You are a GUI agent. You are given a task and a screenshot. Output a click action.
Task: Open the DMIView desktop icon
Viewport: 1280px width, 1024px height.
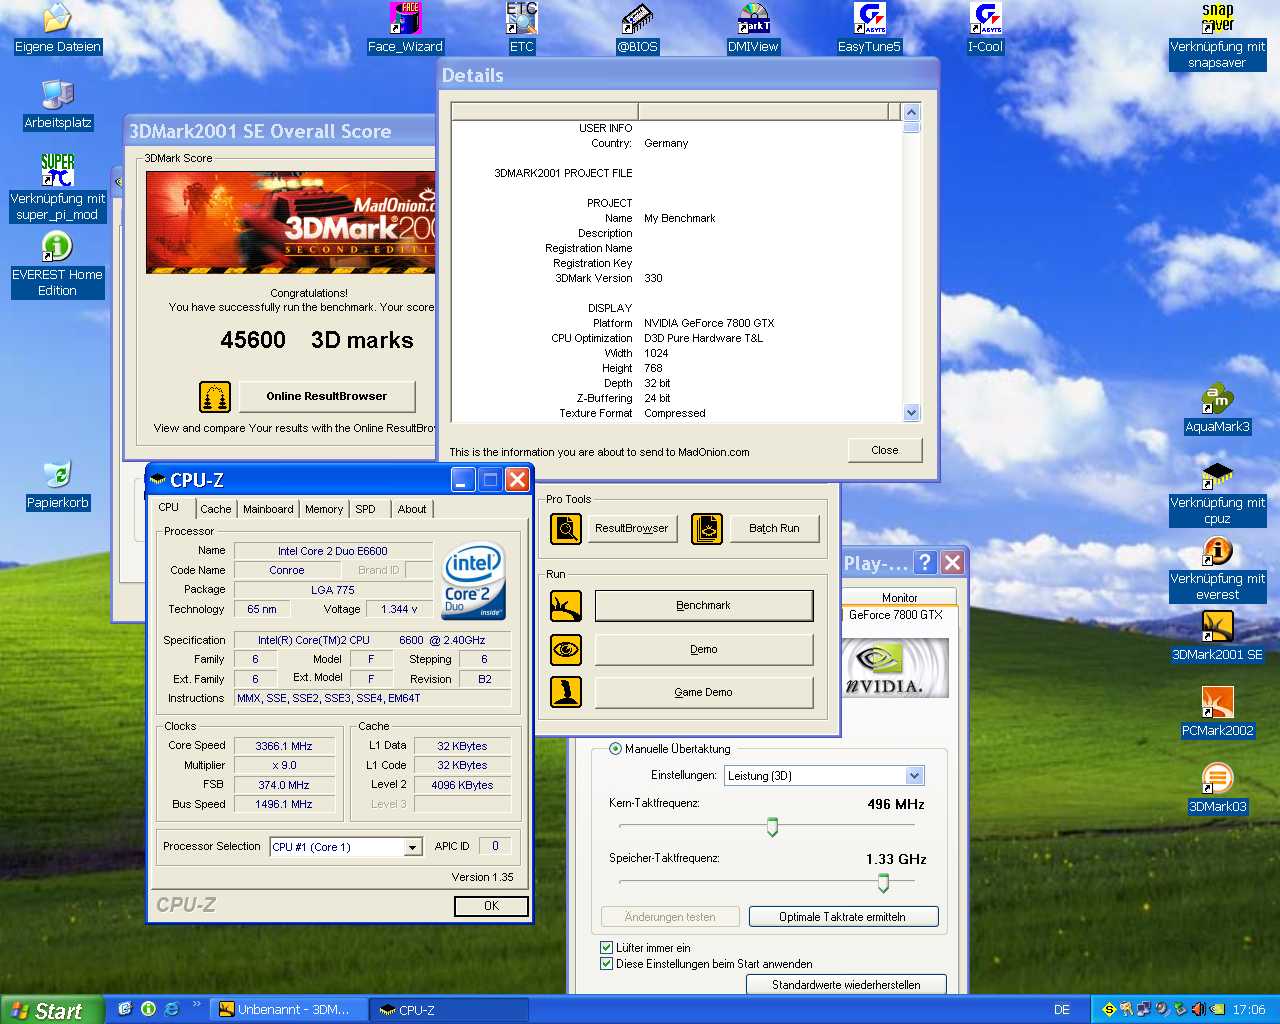753,28
